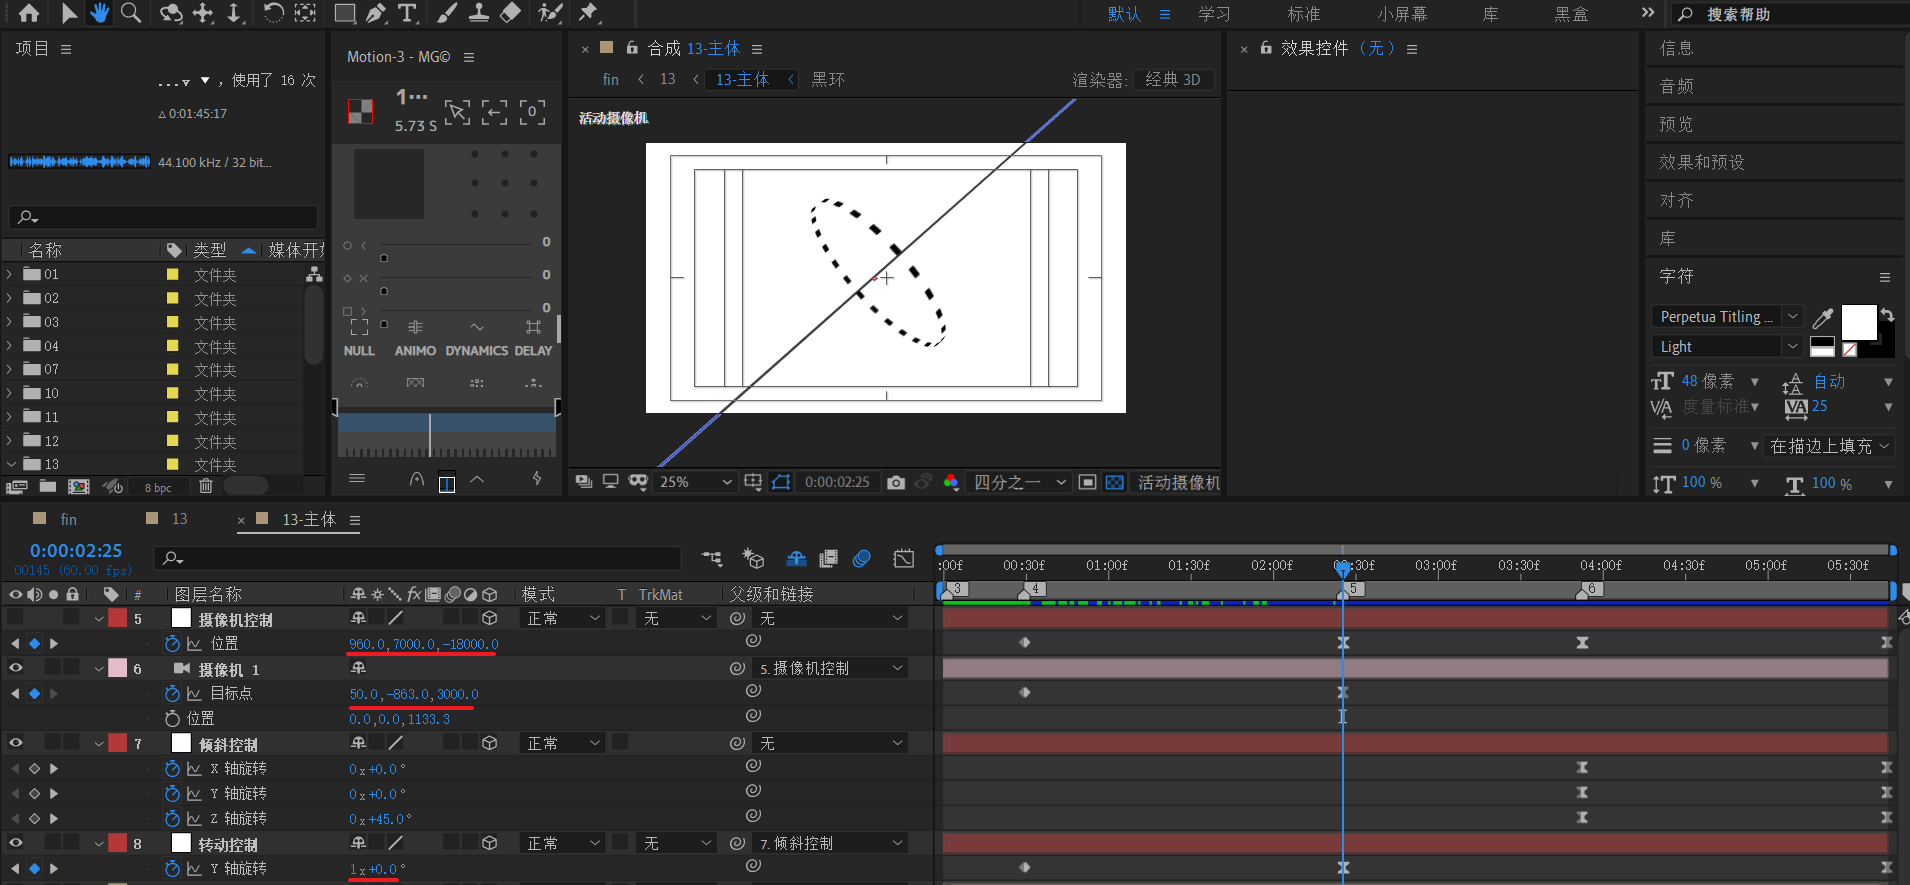Toggle visibility eye of layer 7 倾斜控制
This screenshot has width=1910, height=885.
click(15, 743)
